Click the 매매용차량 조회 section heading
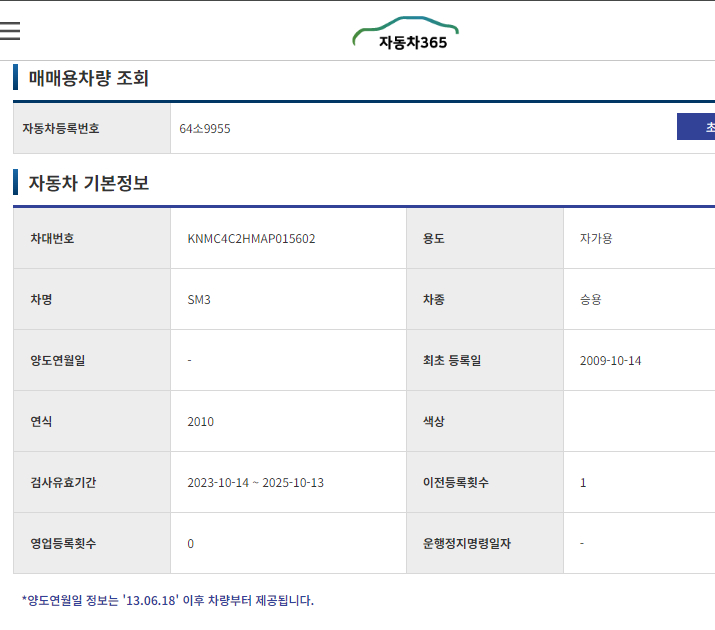 pyautogui.click(x=88, y=78)
